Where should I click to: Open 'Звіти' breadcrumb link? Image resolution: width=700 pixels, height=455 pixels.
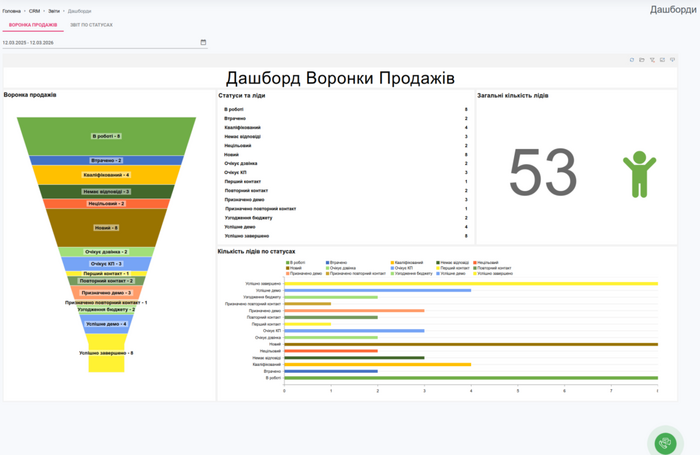pos(54,10)
